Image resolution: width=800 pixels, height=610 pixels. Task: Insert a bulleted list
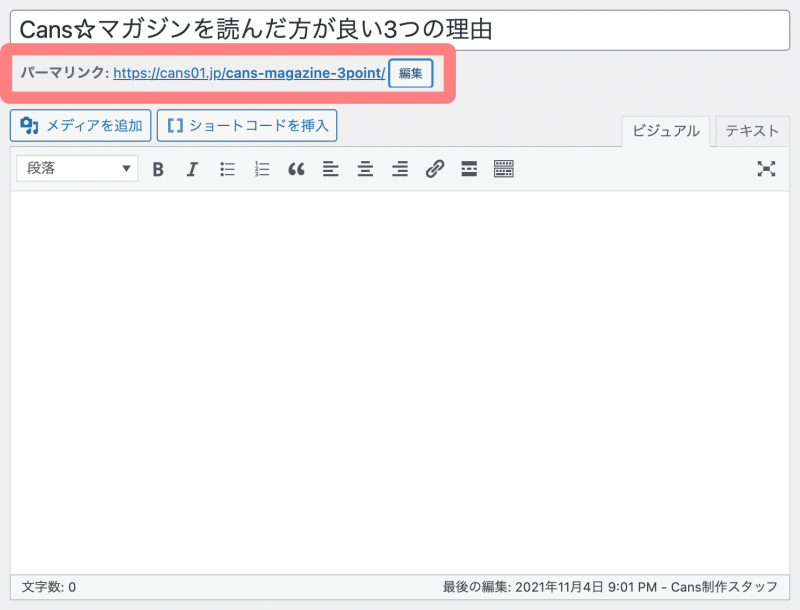click(227, 169)
